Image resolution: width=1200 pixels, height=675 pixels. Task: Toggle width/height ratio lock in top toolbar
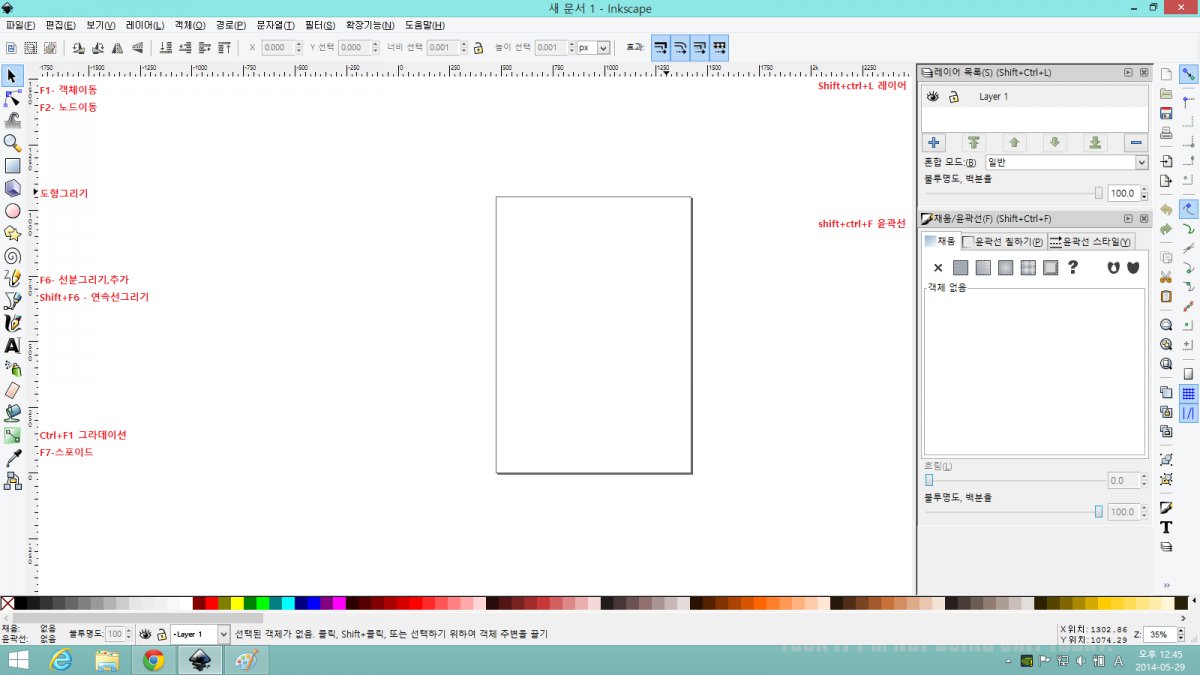click(x=478, y=47)
